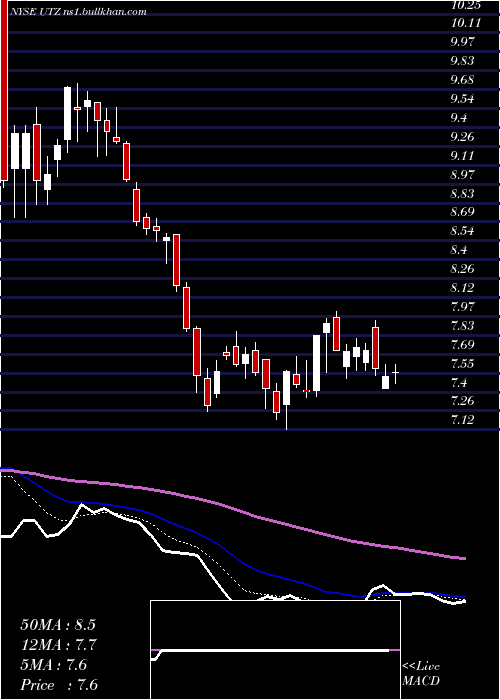500x700 pixels.
Task: Click the 8.54 price label
Action: [x=464, y=231]
